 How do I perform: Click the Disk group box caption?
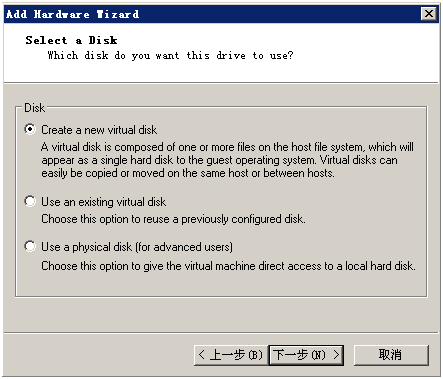tap(35, 108)
